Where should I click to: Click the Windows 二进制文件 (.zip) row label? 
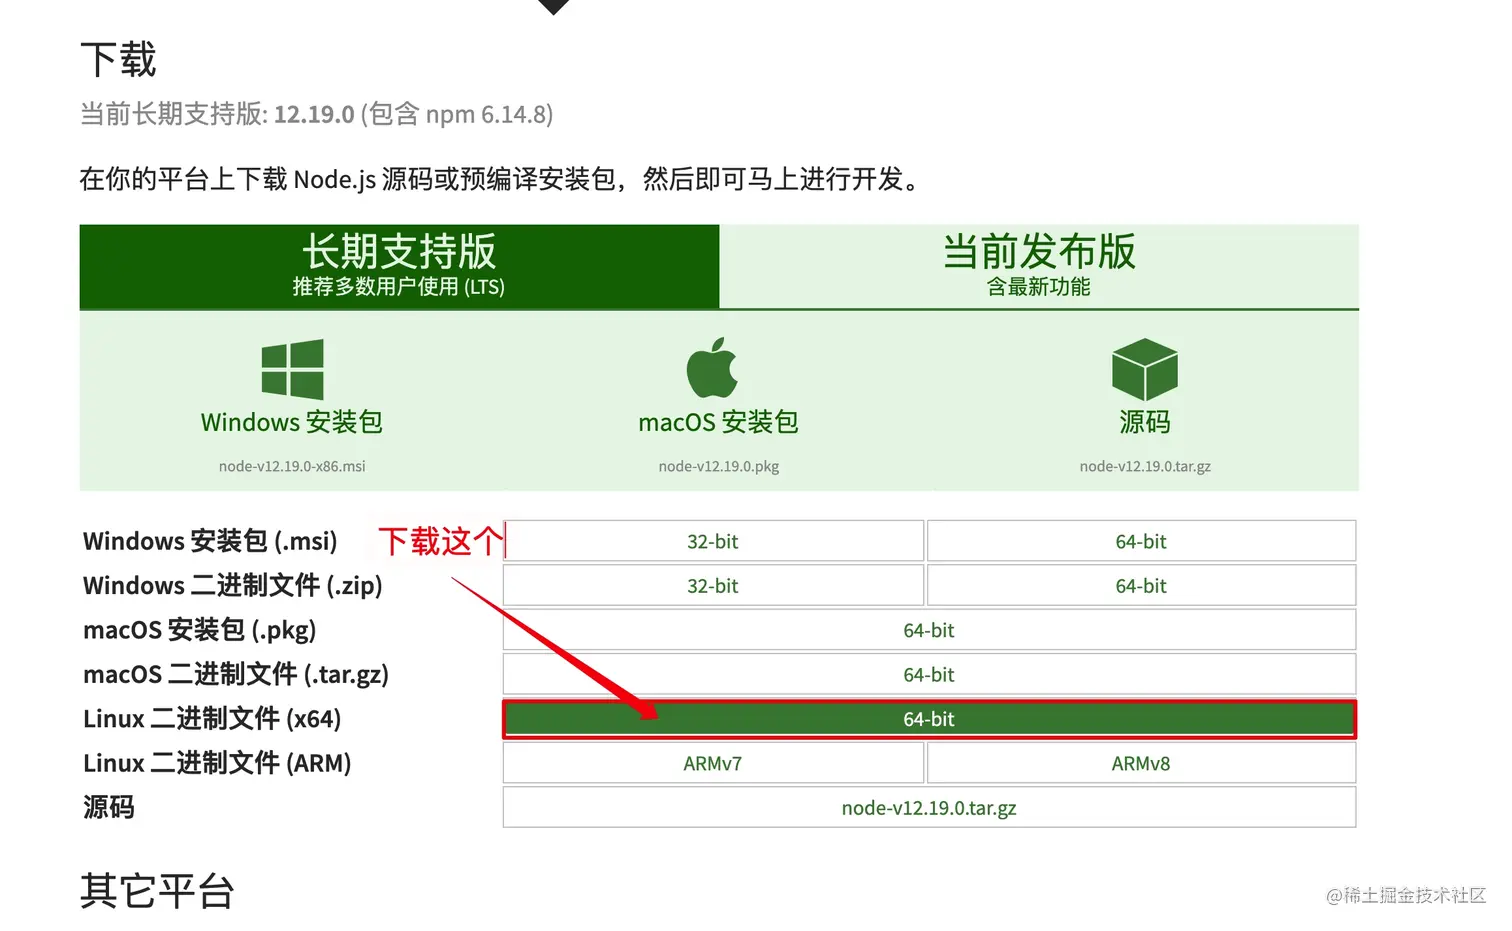coord(233,586)
